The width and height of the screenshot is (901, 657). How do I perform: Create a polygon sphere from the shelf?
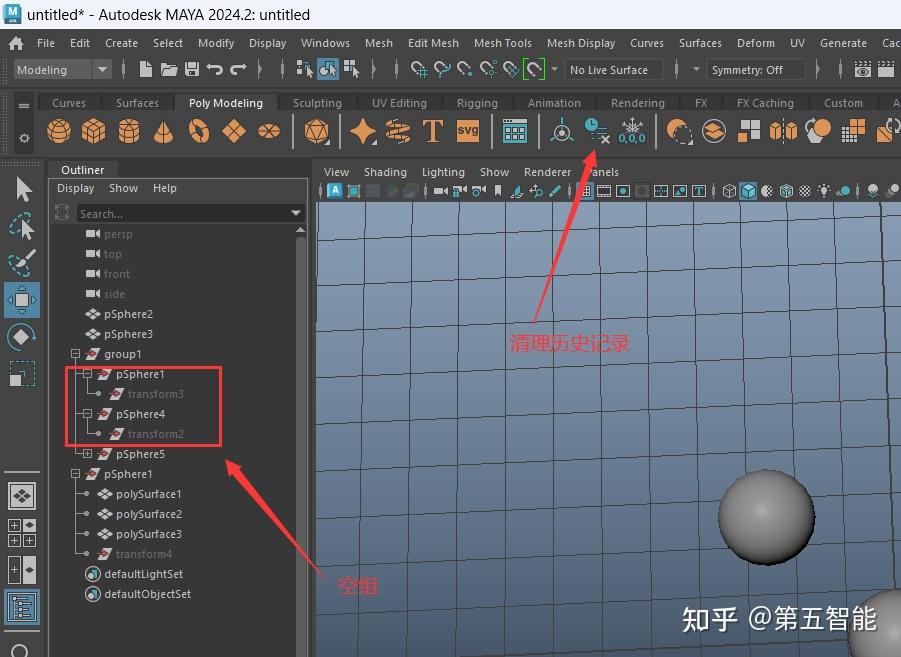(x=59, y=131)
